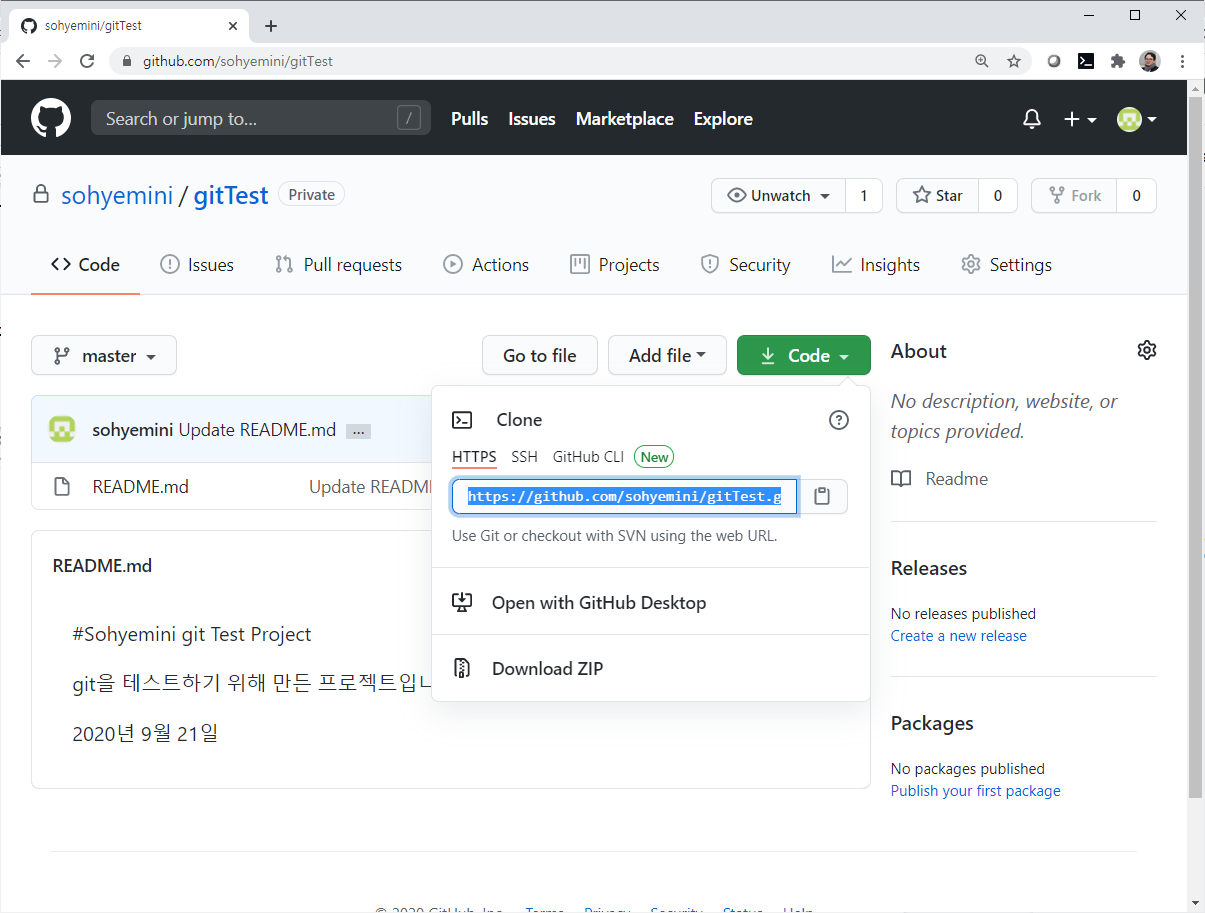Open the Security tab
This screenshot has width=1205, height=913.
pos(745,265)
